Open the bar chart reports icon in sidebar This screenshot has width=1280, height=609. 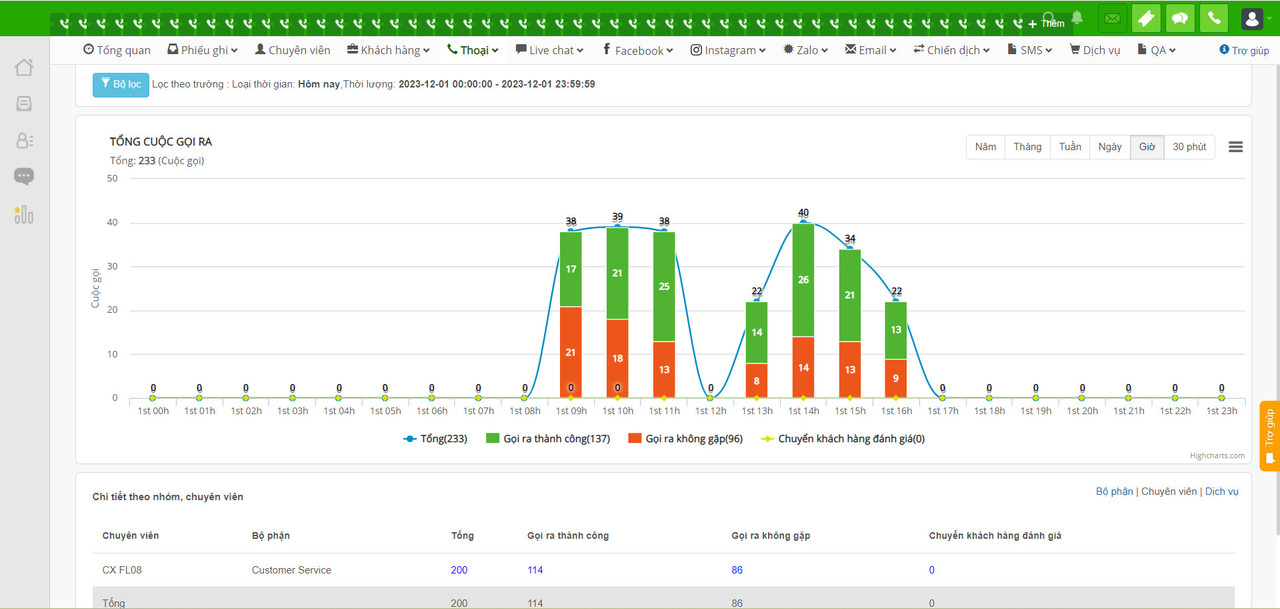coord(24,214)
